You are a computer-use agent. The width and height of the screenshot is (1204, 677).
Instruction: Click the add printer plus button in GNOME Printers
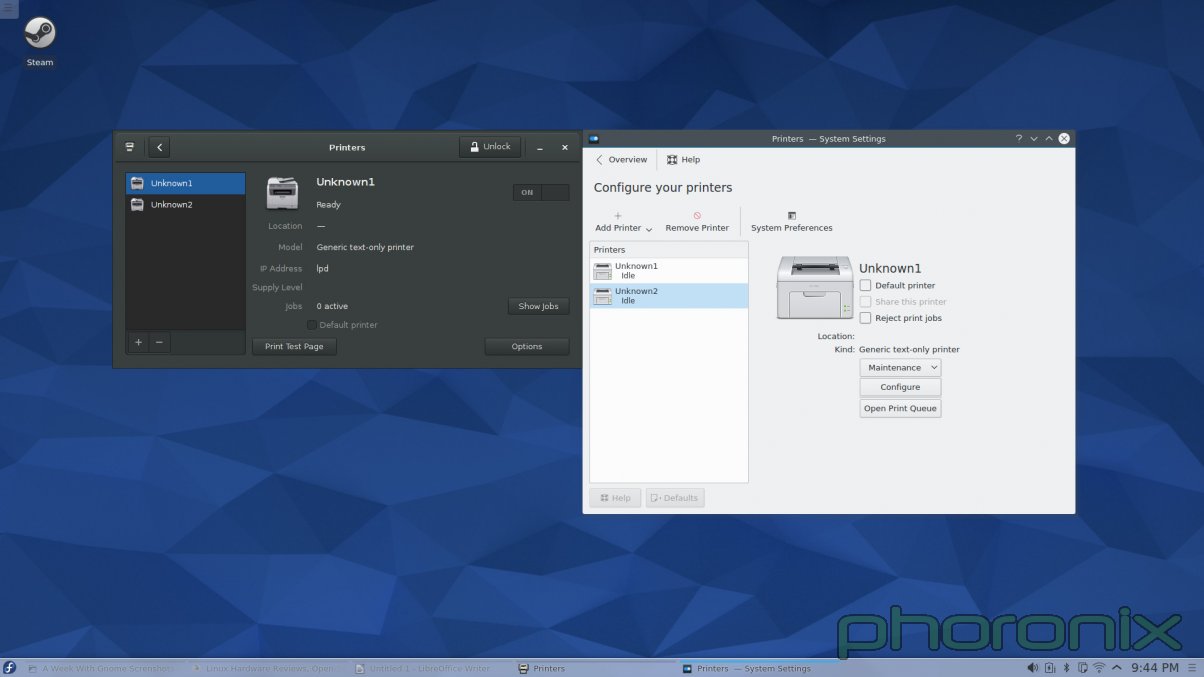(138, 342)
